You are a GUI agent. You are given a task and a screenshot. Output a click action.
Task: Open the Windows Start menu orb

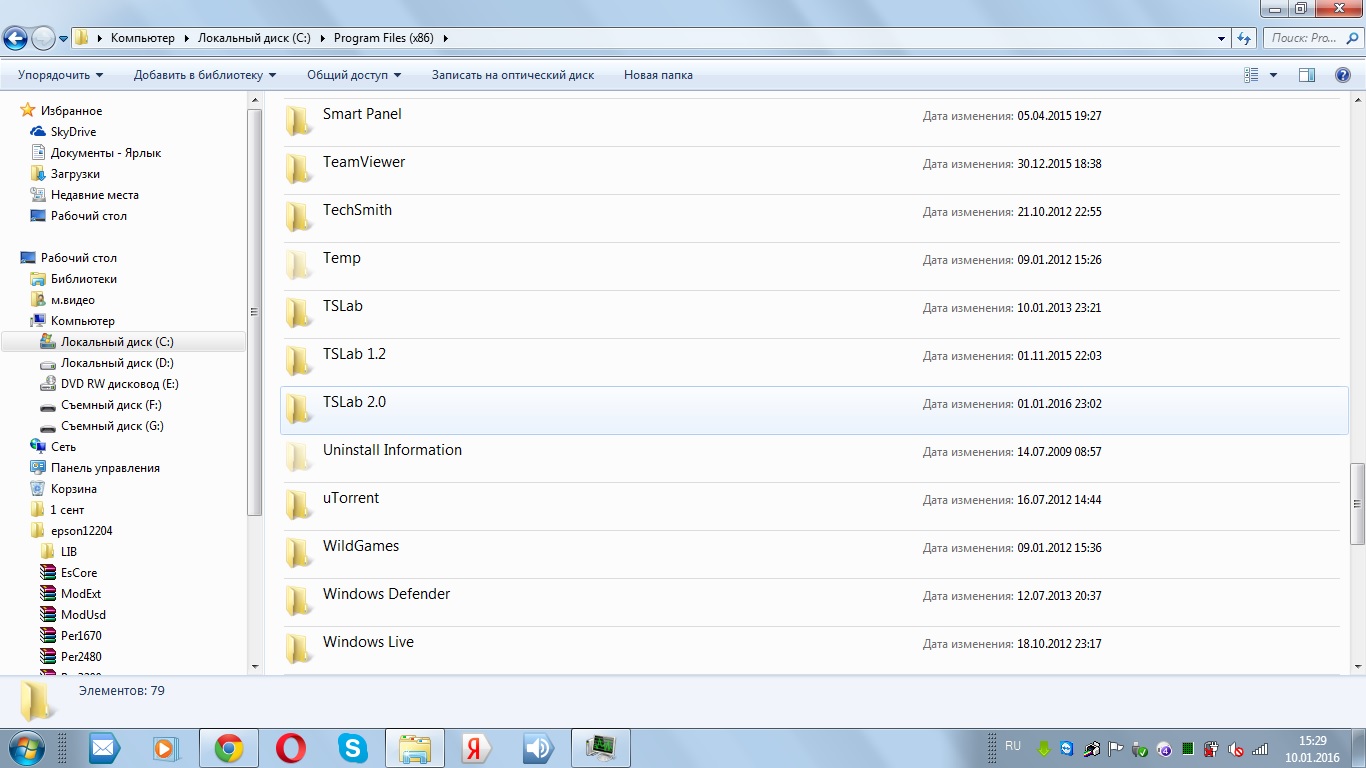tap(25, 747)
